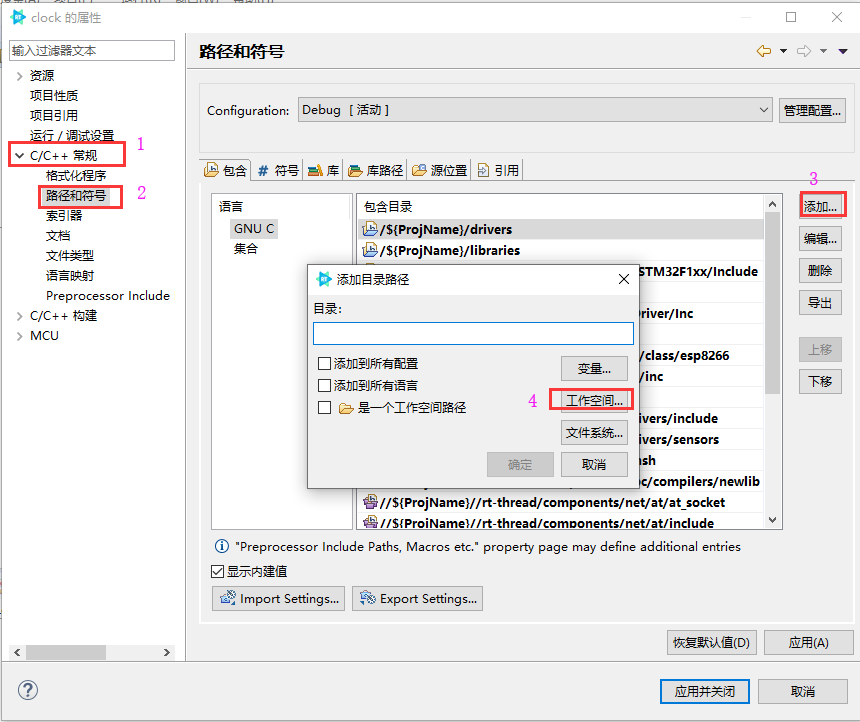The image size is (860, 722).
Task: Click 取消 in 添加目录路径 dialog
Action: point(594,465)
